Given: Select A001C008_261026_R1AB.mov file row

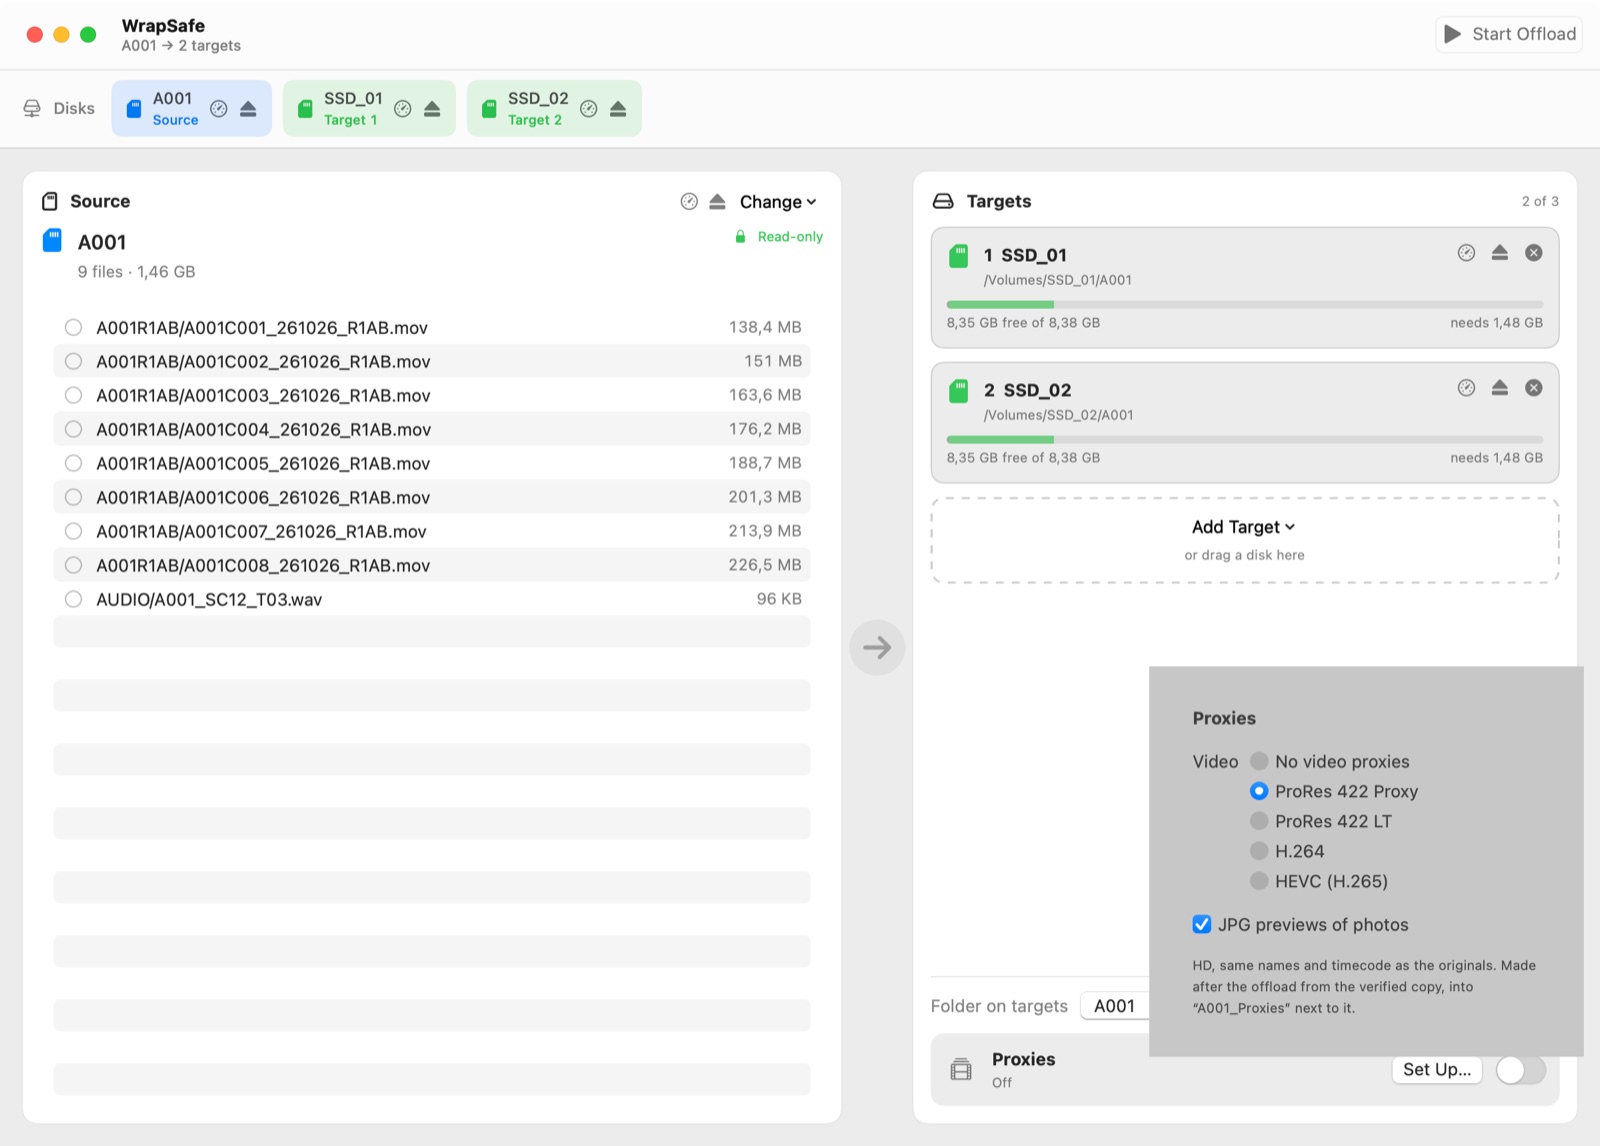Looking at the screenshot, I should (432, 565).
